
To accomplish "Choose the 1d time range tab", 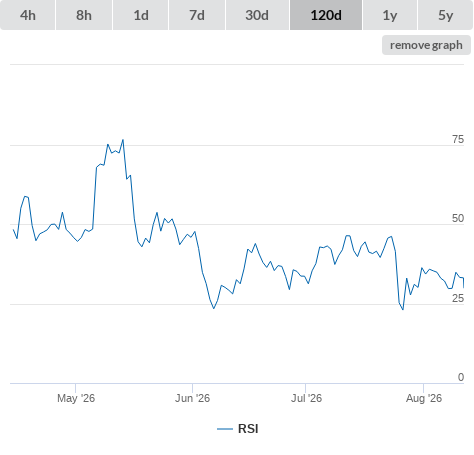I will [141, 15].
